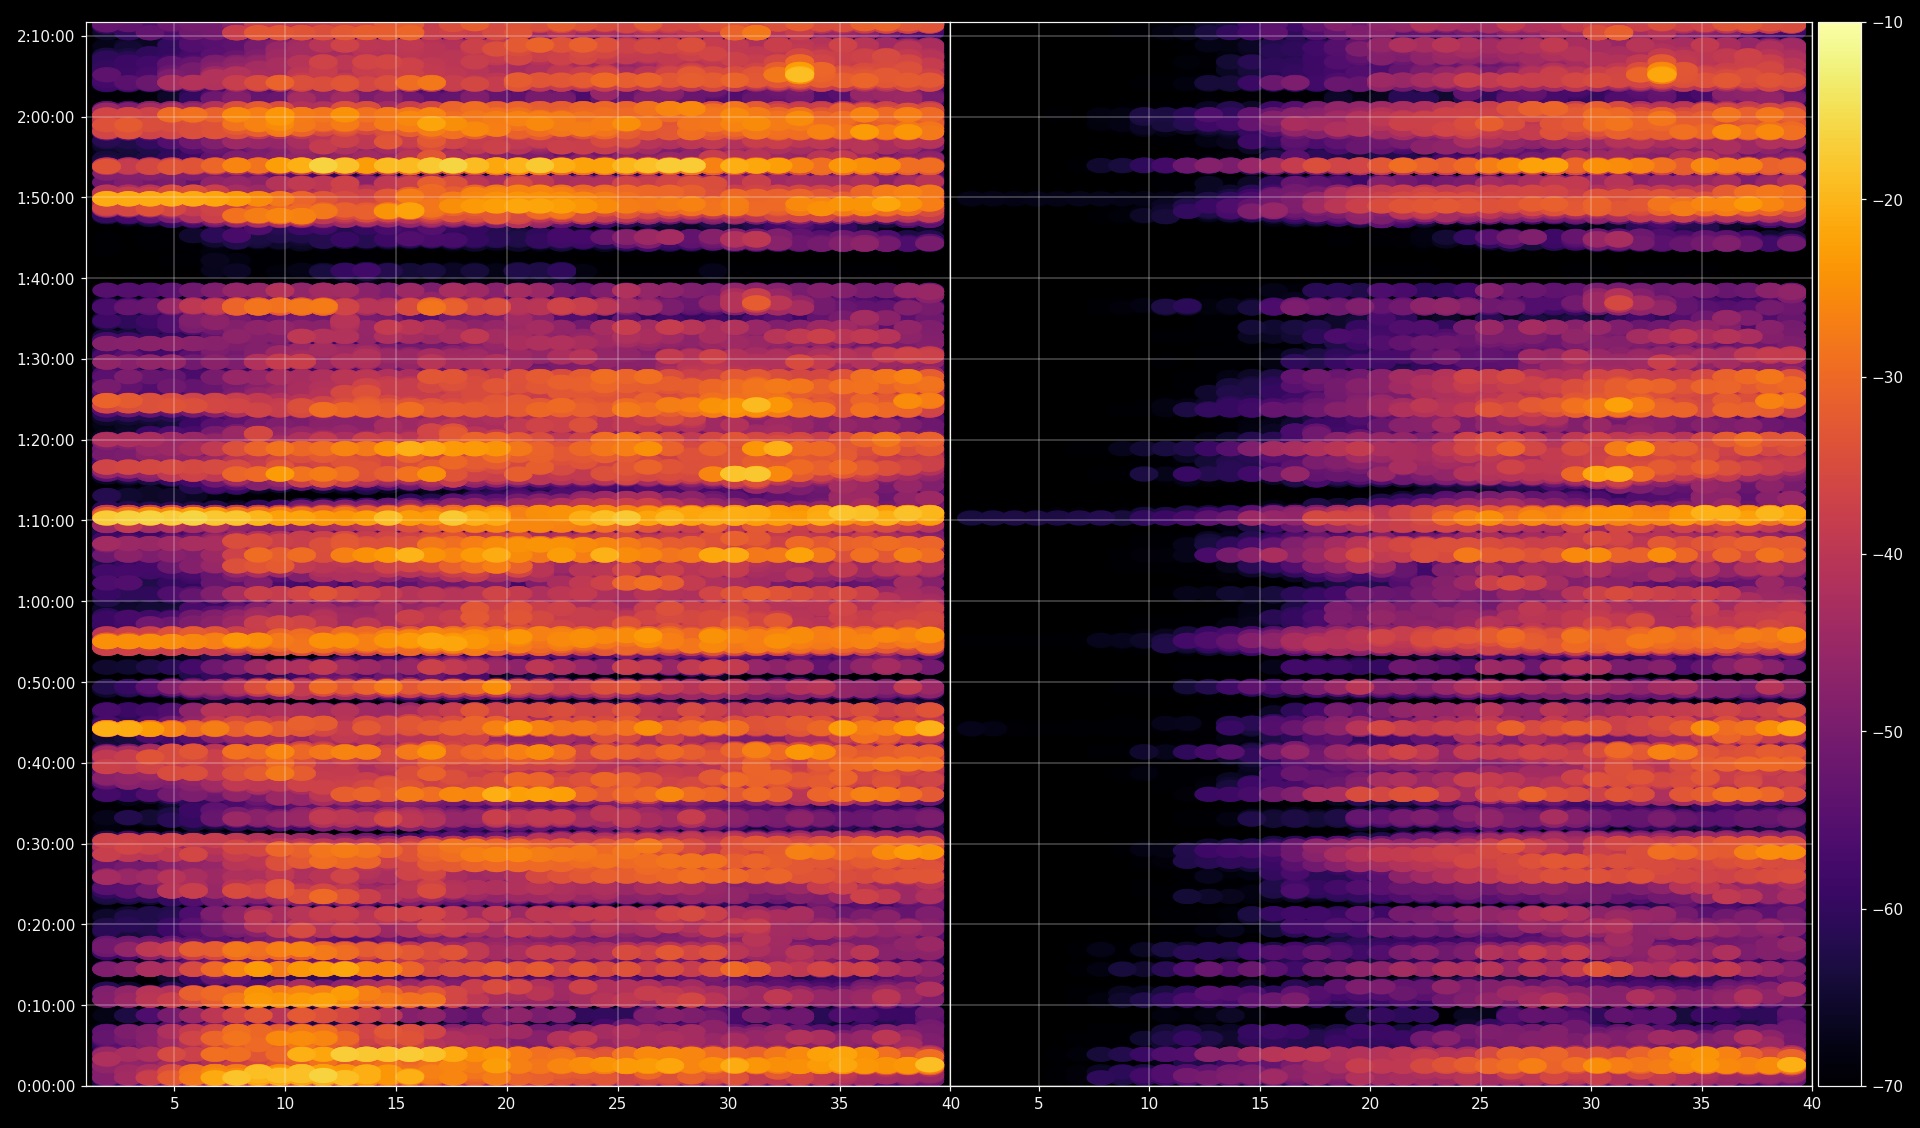Click x-axis label 10 under right heatmap
The width and height of the screenshot is (1920, 1128).
(x=1149, y=1103)
